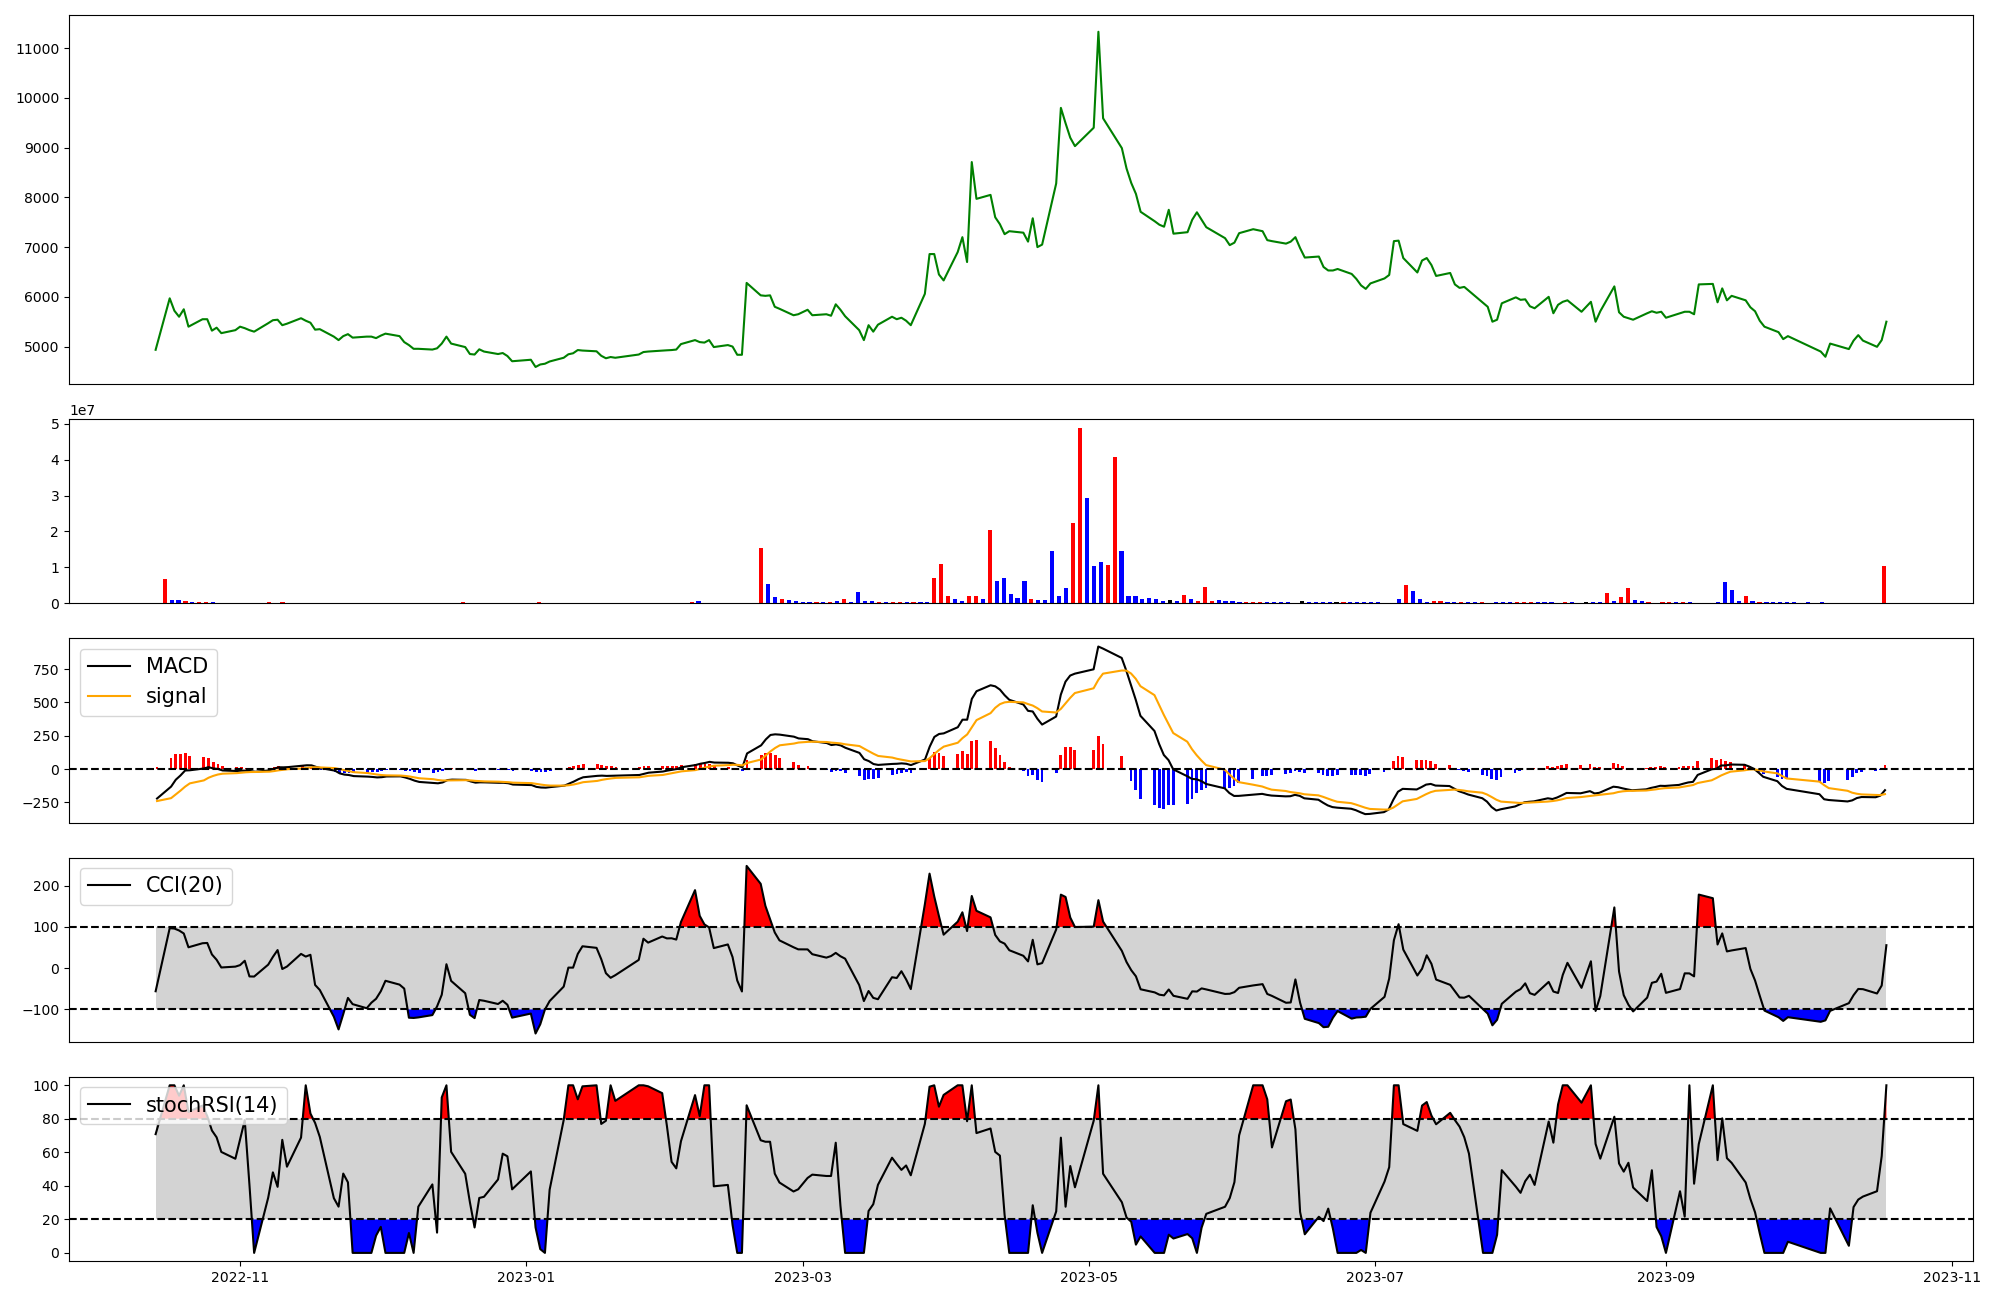Click the orange signal legend line sample

[109, 696]
